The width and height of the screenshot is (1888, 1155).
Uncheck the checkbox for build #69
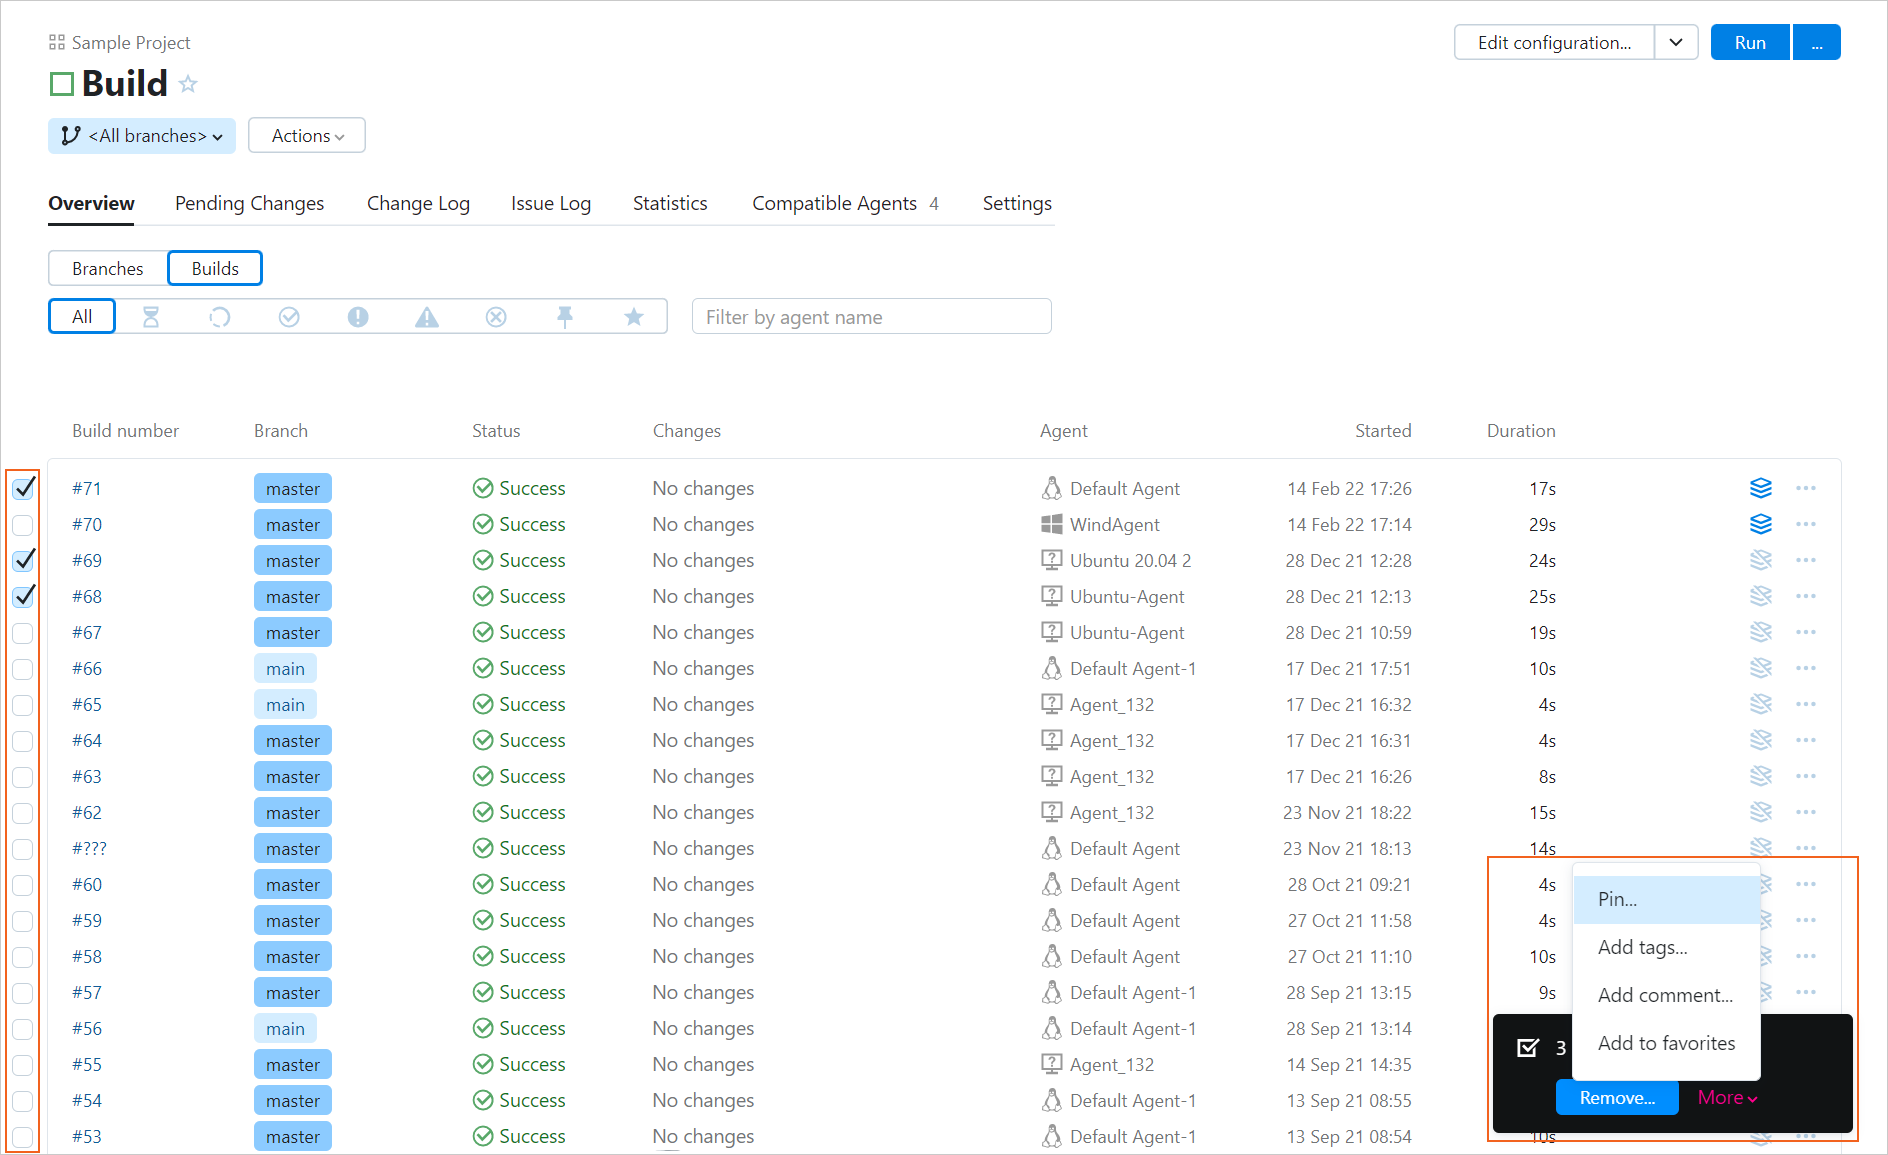[24, 560]
